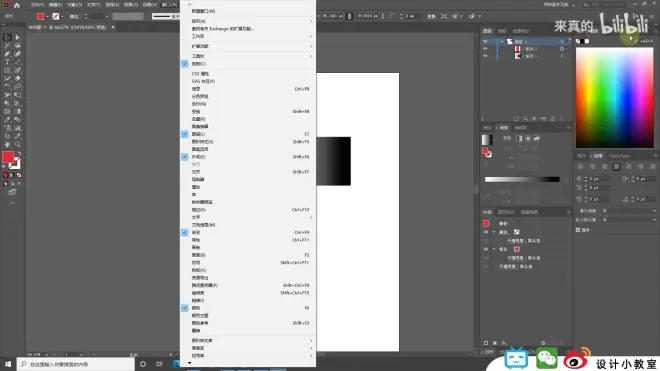This screenshot has width=660, height=371.
Task: Toggle visibility eye of top layer
Action: point(485,42)
